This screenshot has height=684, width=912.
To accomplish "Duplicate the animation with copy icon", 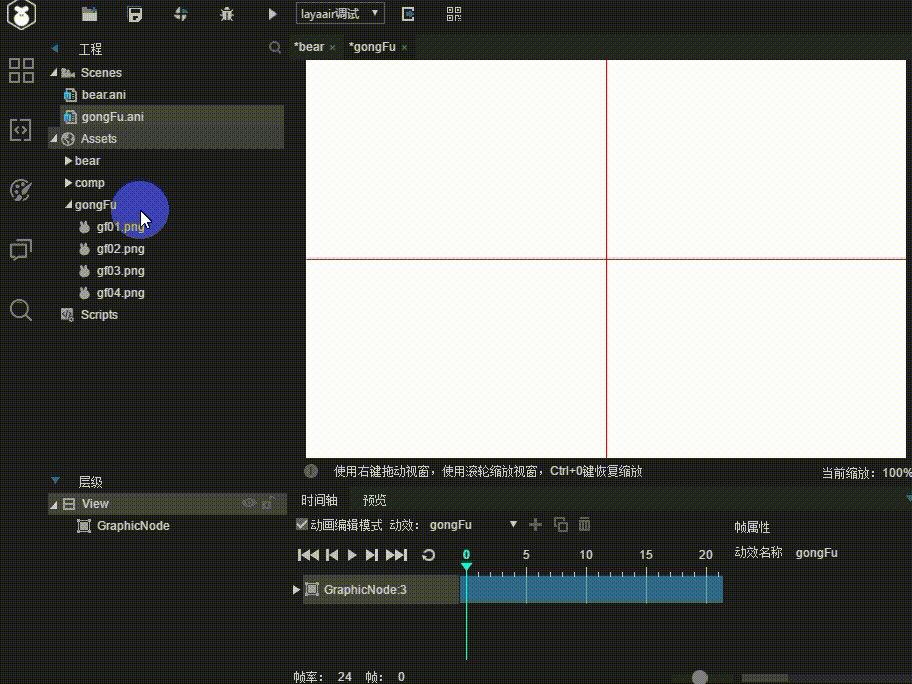I will (x=561, y=525).
